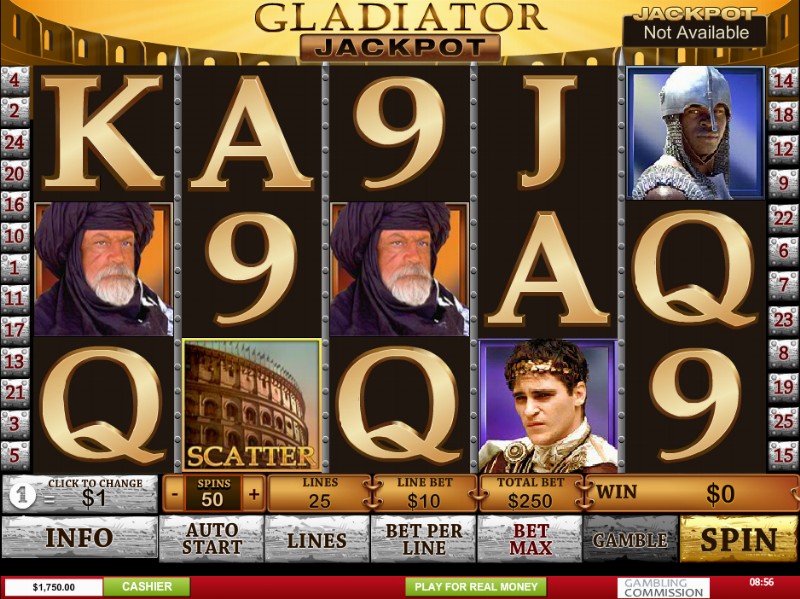
Task: Select payline marker number 14
Action: [x=783, y=81]
